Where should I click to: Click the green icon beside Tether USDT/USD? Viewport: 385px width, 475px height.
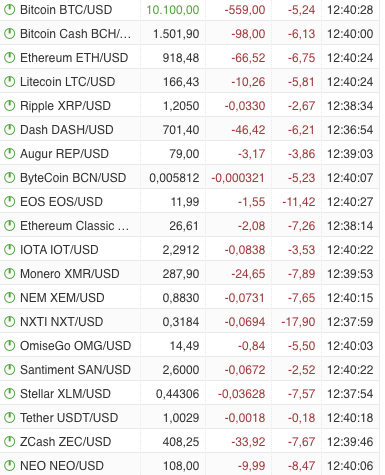click(x=9, y=417)
